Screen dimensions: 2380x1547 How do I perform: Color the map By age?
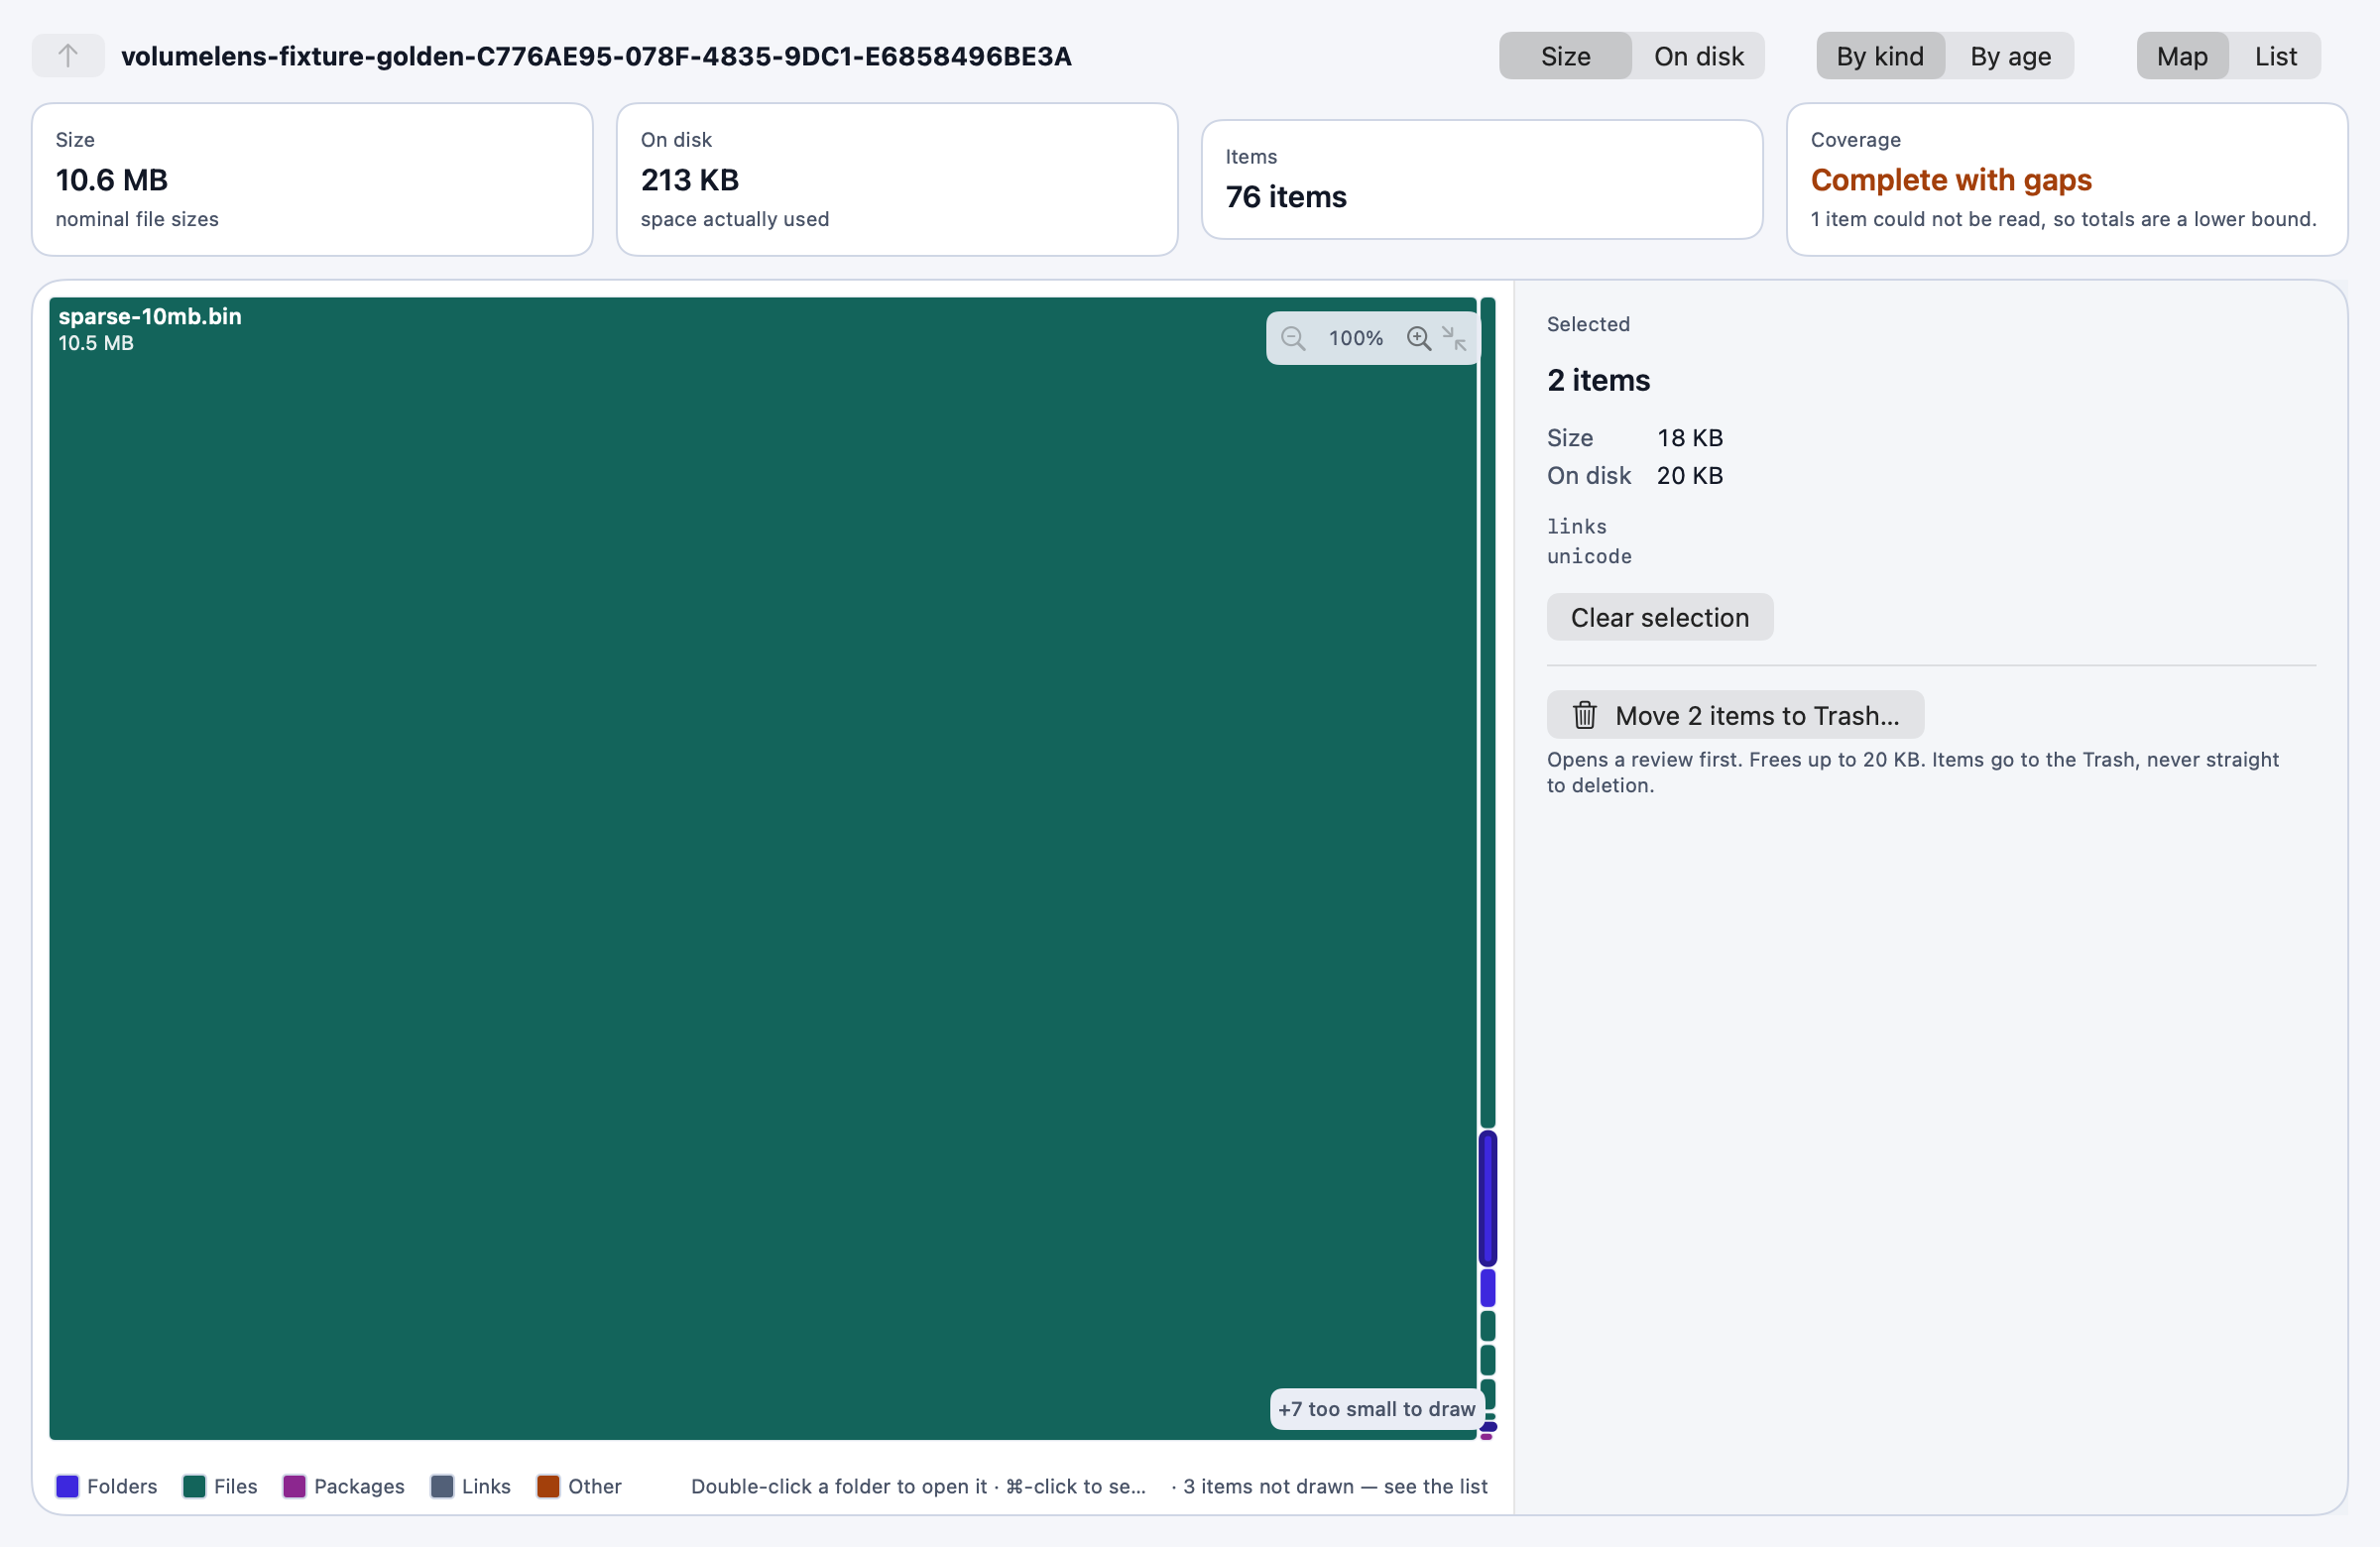[2010, 56]
